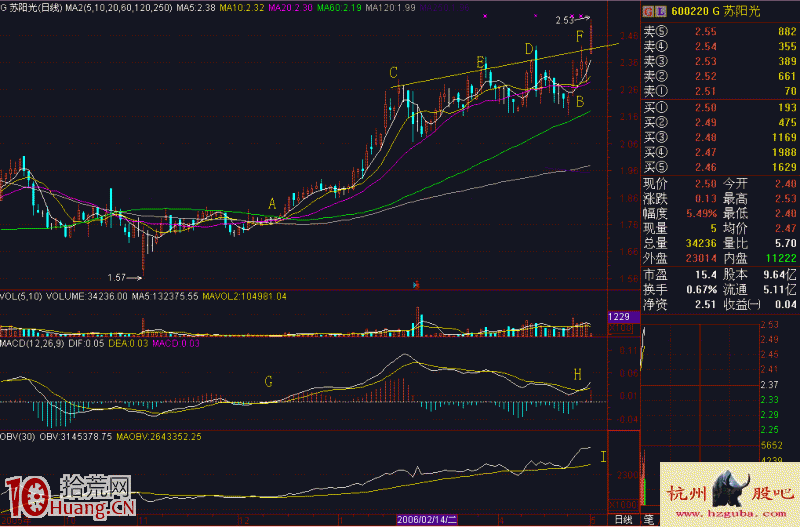Click the H marker on MACD panel
The width and height of the screenshot is (800, 527).
(578, 374)
